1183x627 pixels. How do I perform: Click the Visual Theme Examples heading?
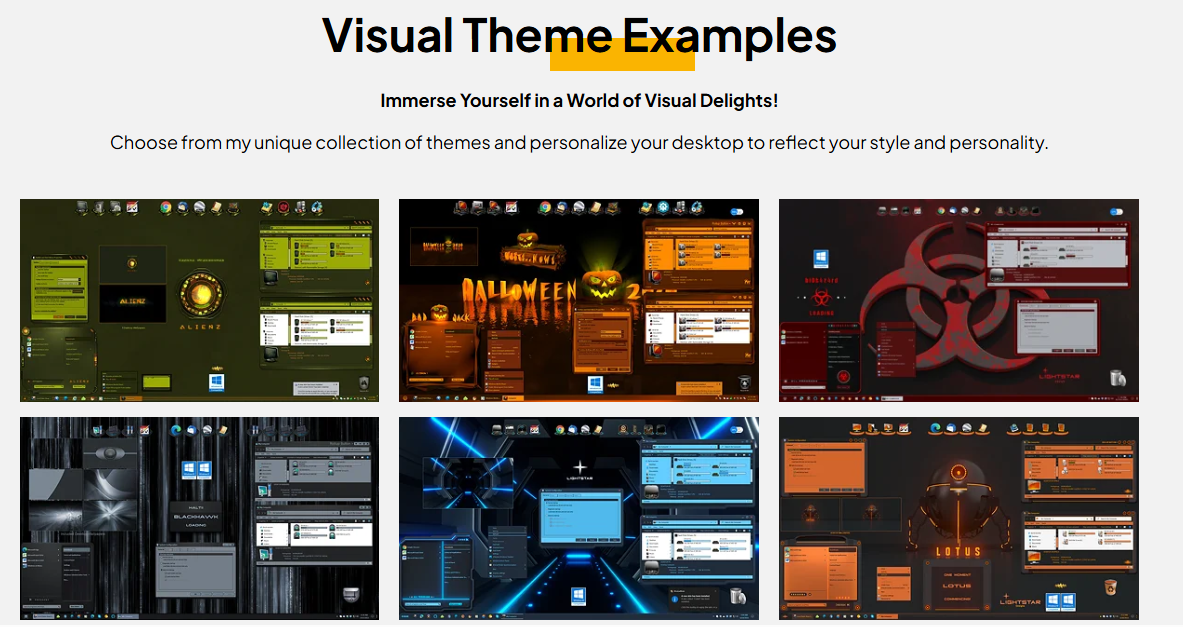point(579,36)
